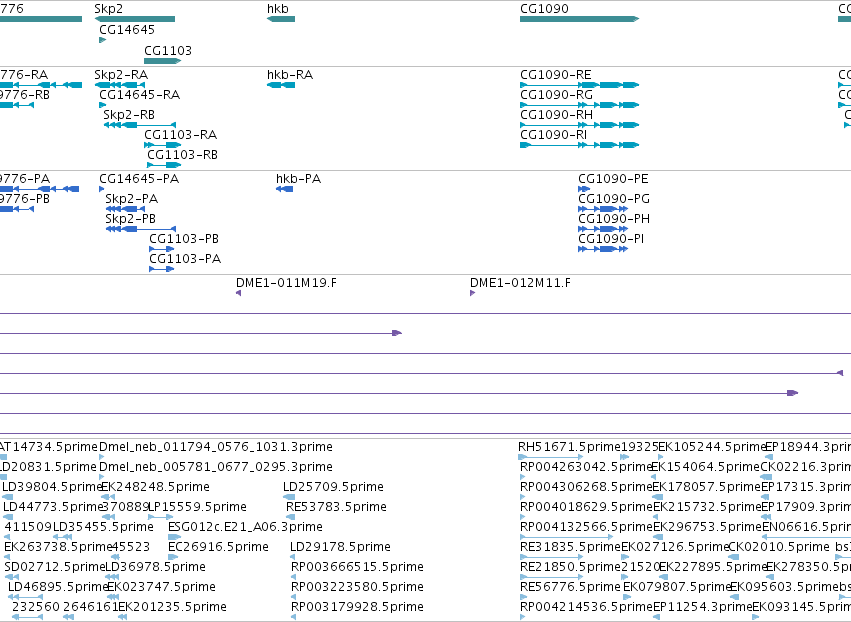Screen dimensions: 851x622
Task: Select EST ESG012c.E21_A06.3prime
Action: [245, 526]
